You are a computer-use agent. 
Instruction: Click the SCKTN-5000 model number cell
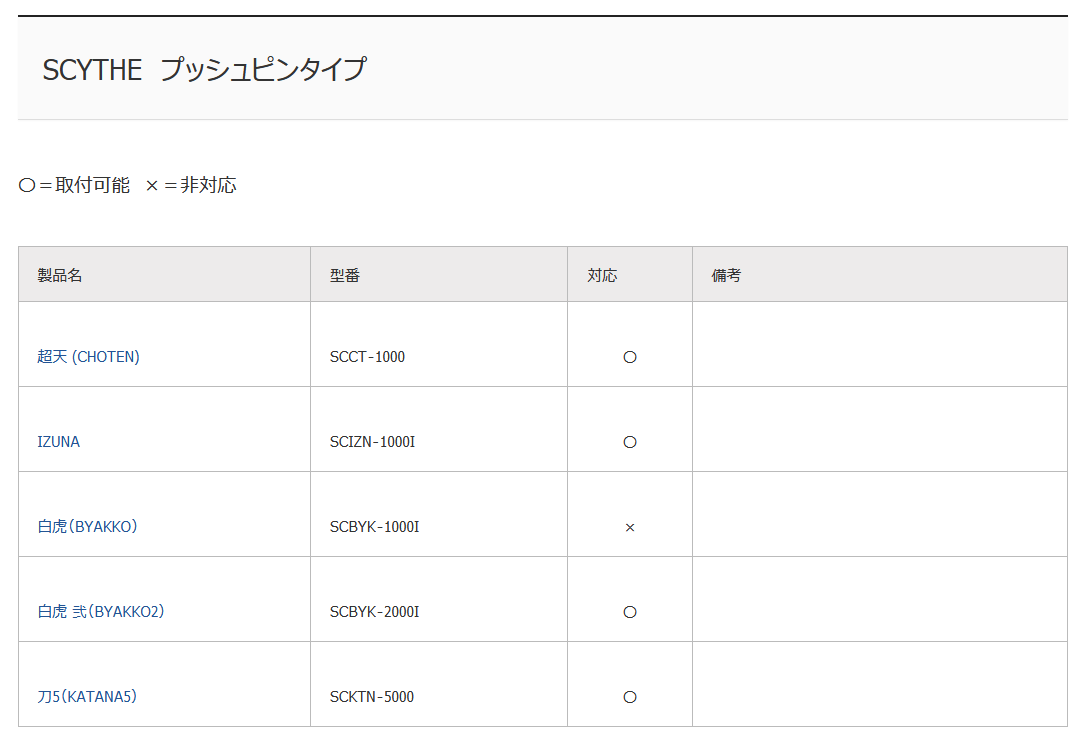pyautogui.click(x=439, y=684)
